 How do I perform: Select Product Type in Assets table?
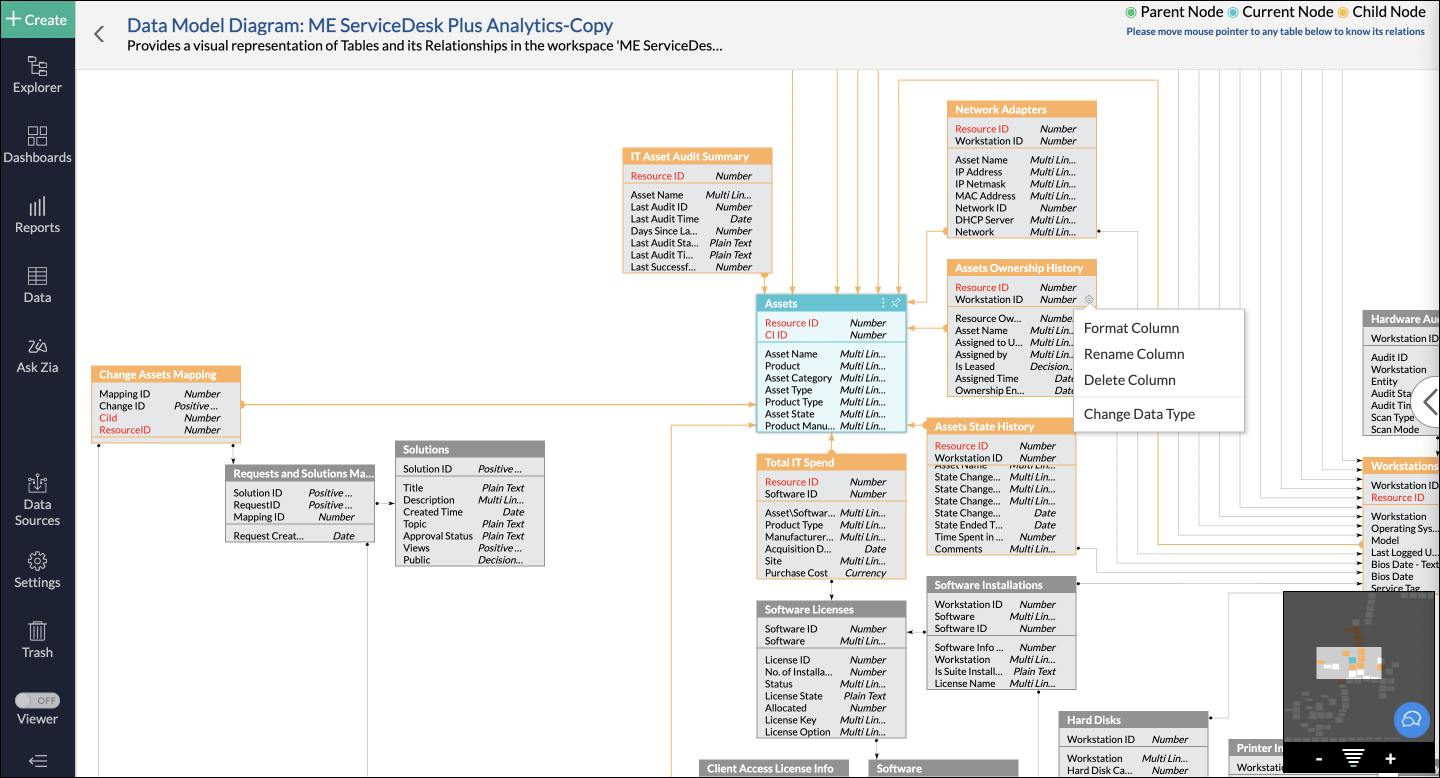(x=831, y=402)
